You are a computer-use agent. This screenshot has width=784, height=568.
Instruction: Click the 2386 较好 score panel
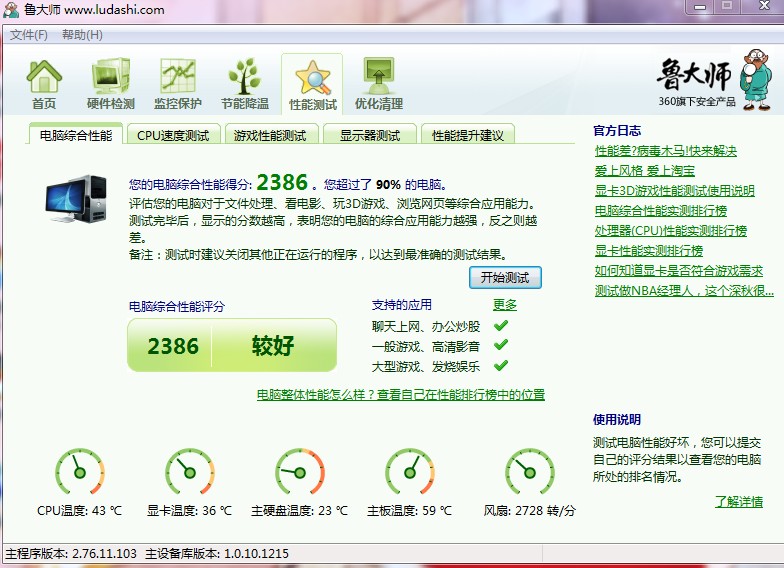[232, 345]
